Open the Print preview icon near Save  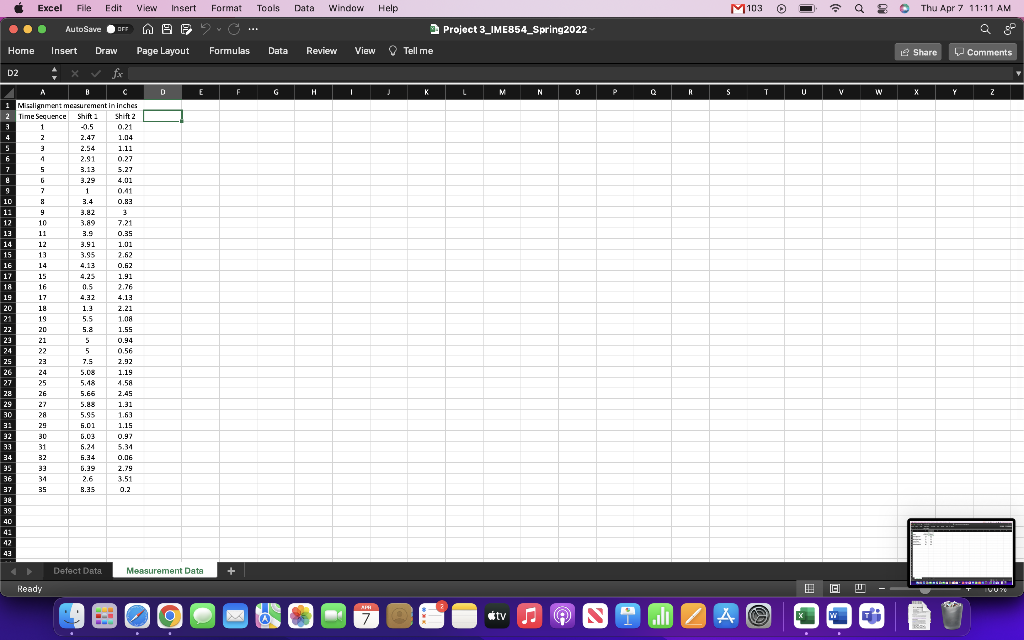[186, 29]
